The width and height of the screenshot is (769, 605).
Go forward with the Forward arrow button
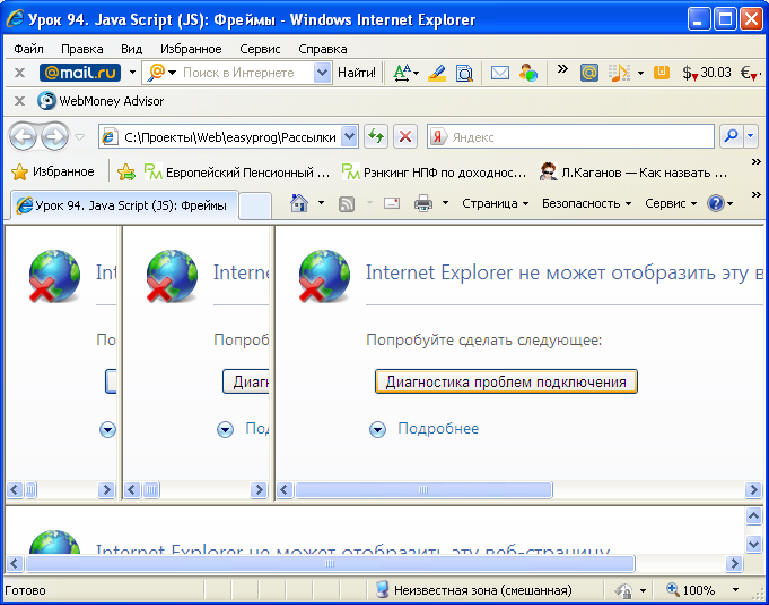pos(54,137)
